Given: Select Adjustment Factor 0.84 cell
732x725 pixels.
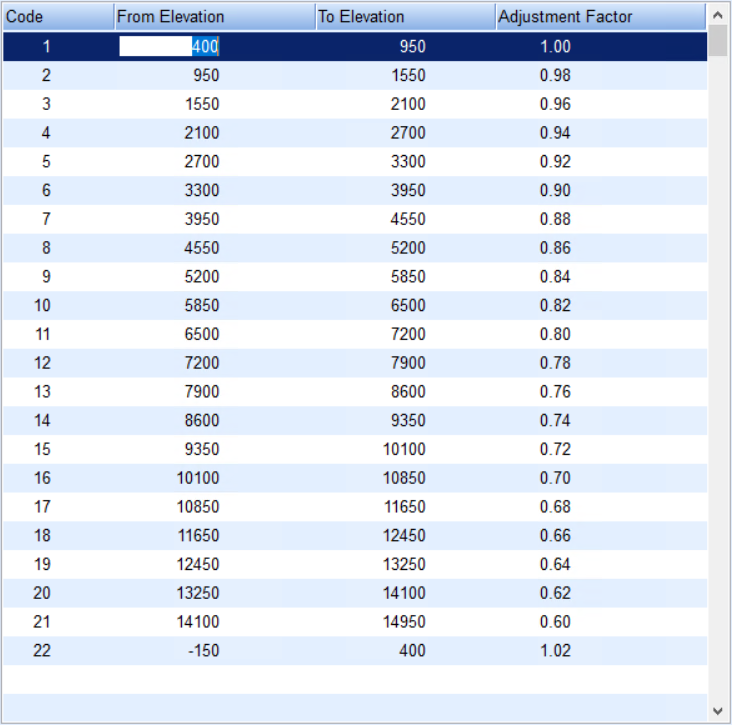Looking at the screenshot, I should (x=555, y=276).
